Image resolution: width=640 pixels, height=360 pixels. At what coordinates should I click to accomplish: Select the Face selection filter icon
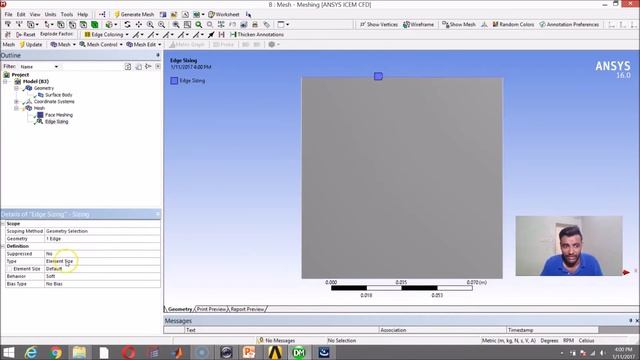click(x=83, y=24)
